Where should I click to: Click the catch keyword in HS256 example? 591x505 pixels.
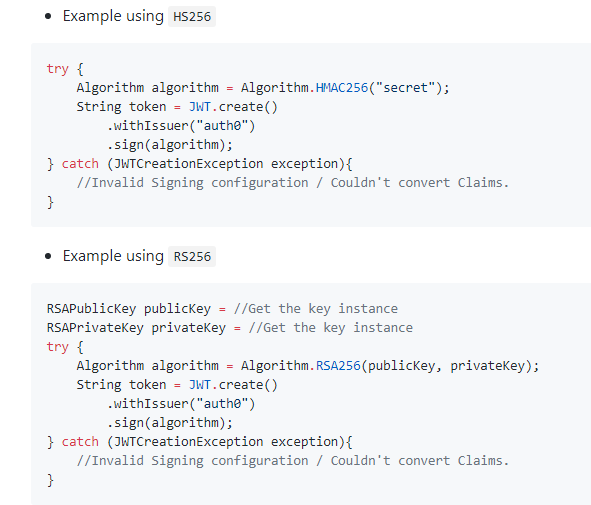click(x=80, y=164)
